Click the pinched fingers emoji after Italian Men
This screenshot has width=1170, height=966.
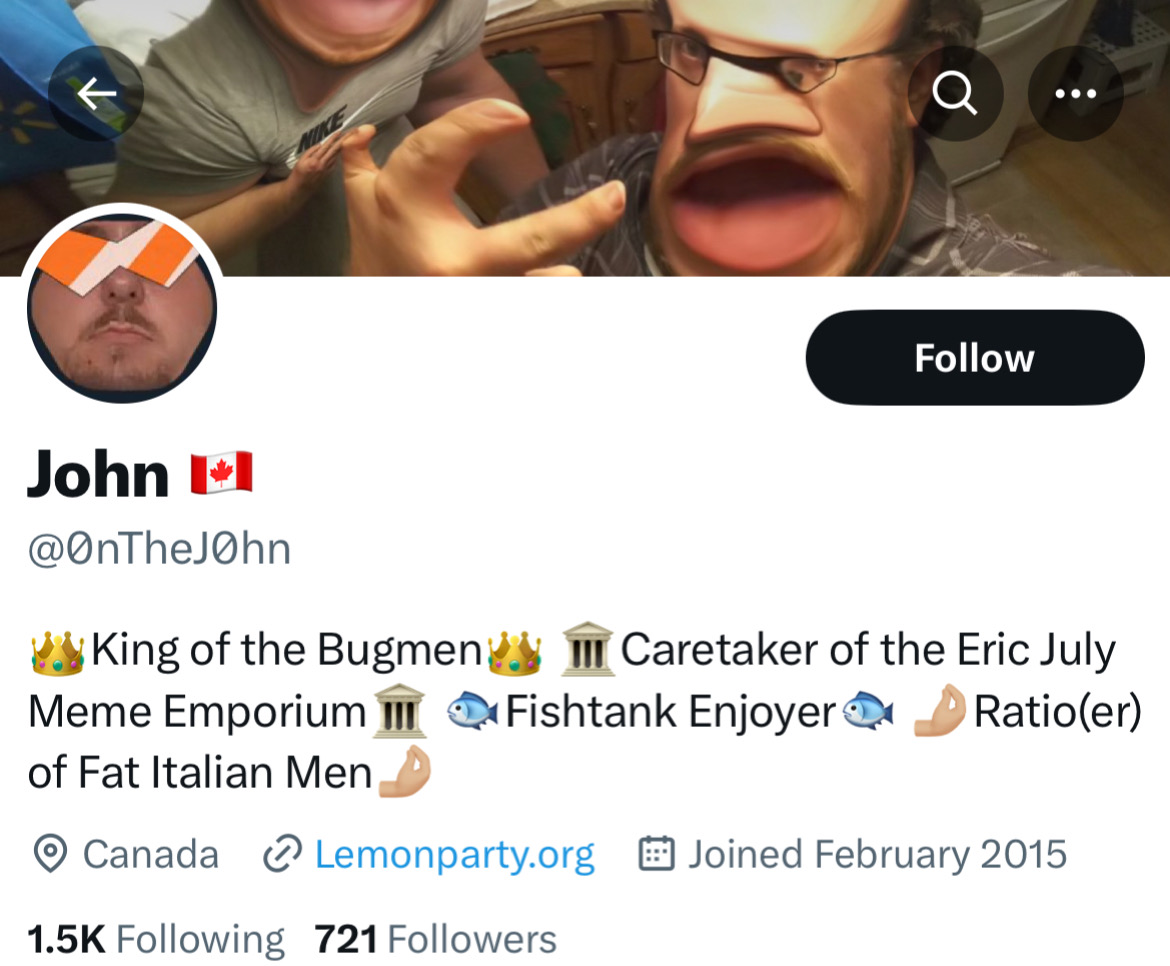point(405,773)
